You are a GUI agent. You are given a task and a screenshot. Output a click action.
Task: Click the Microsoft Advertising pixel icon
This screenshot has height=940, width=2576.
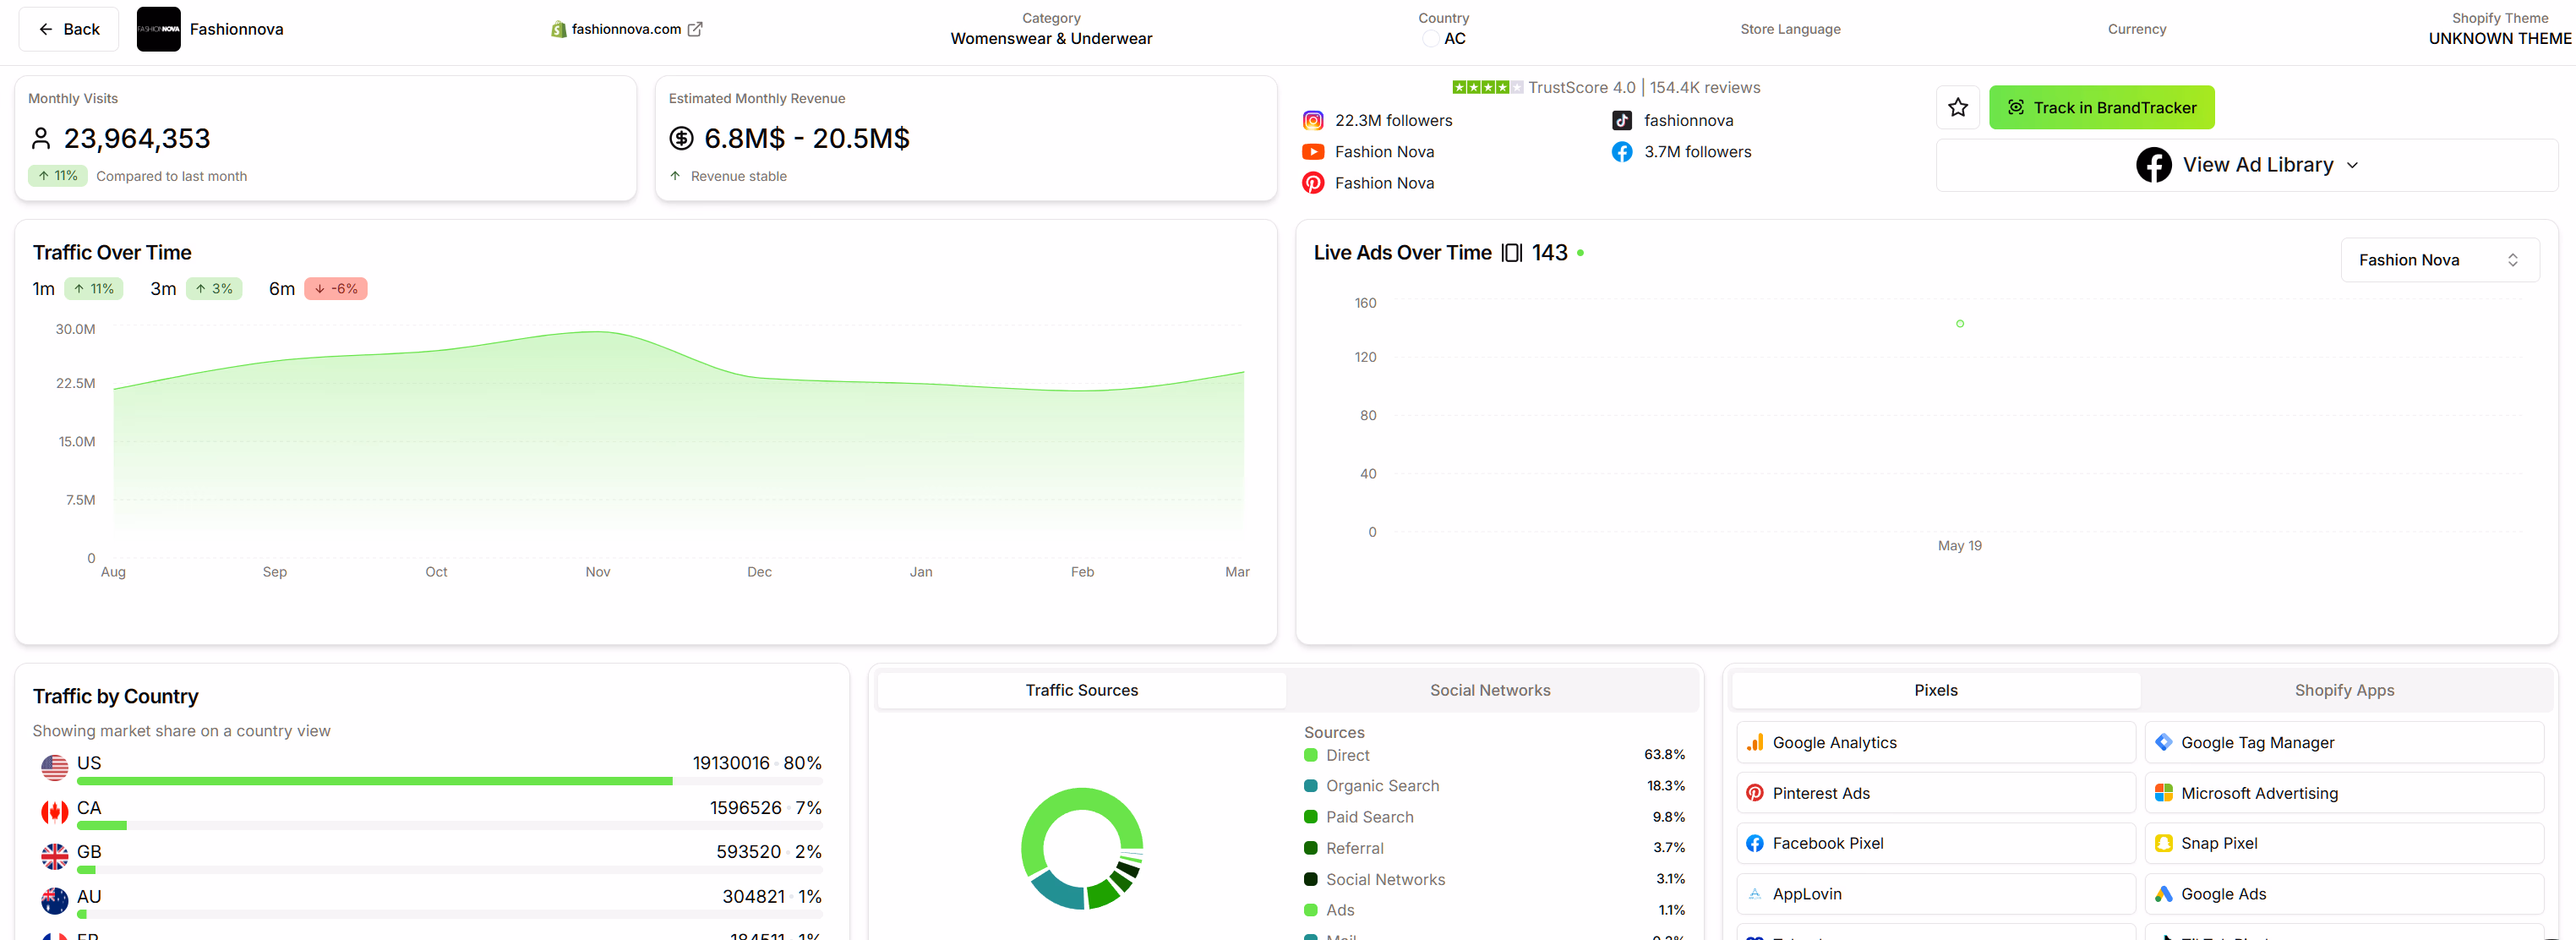[x=2163, y=793]
